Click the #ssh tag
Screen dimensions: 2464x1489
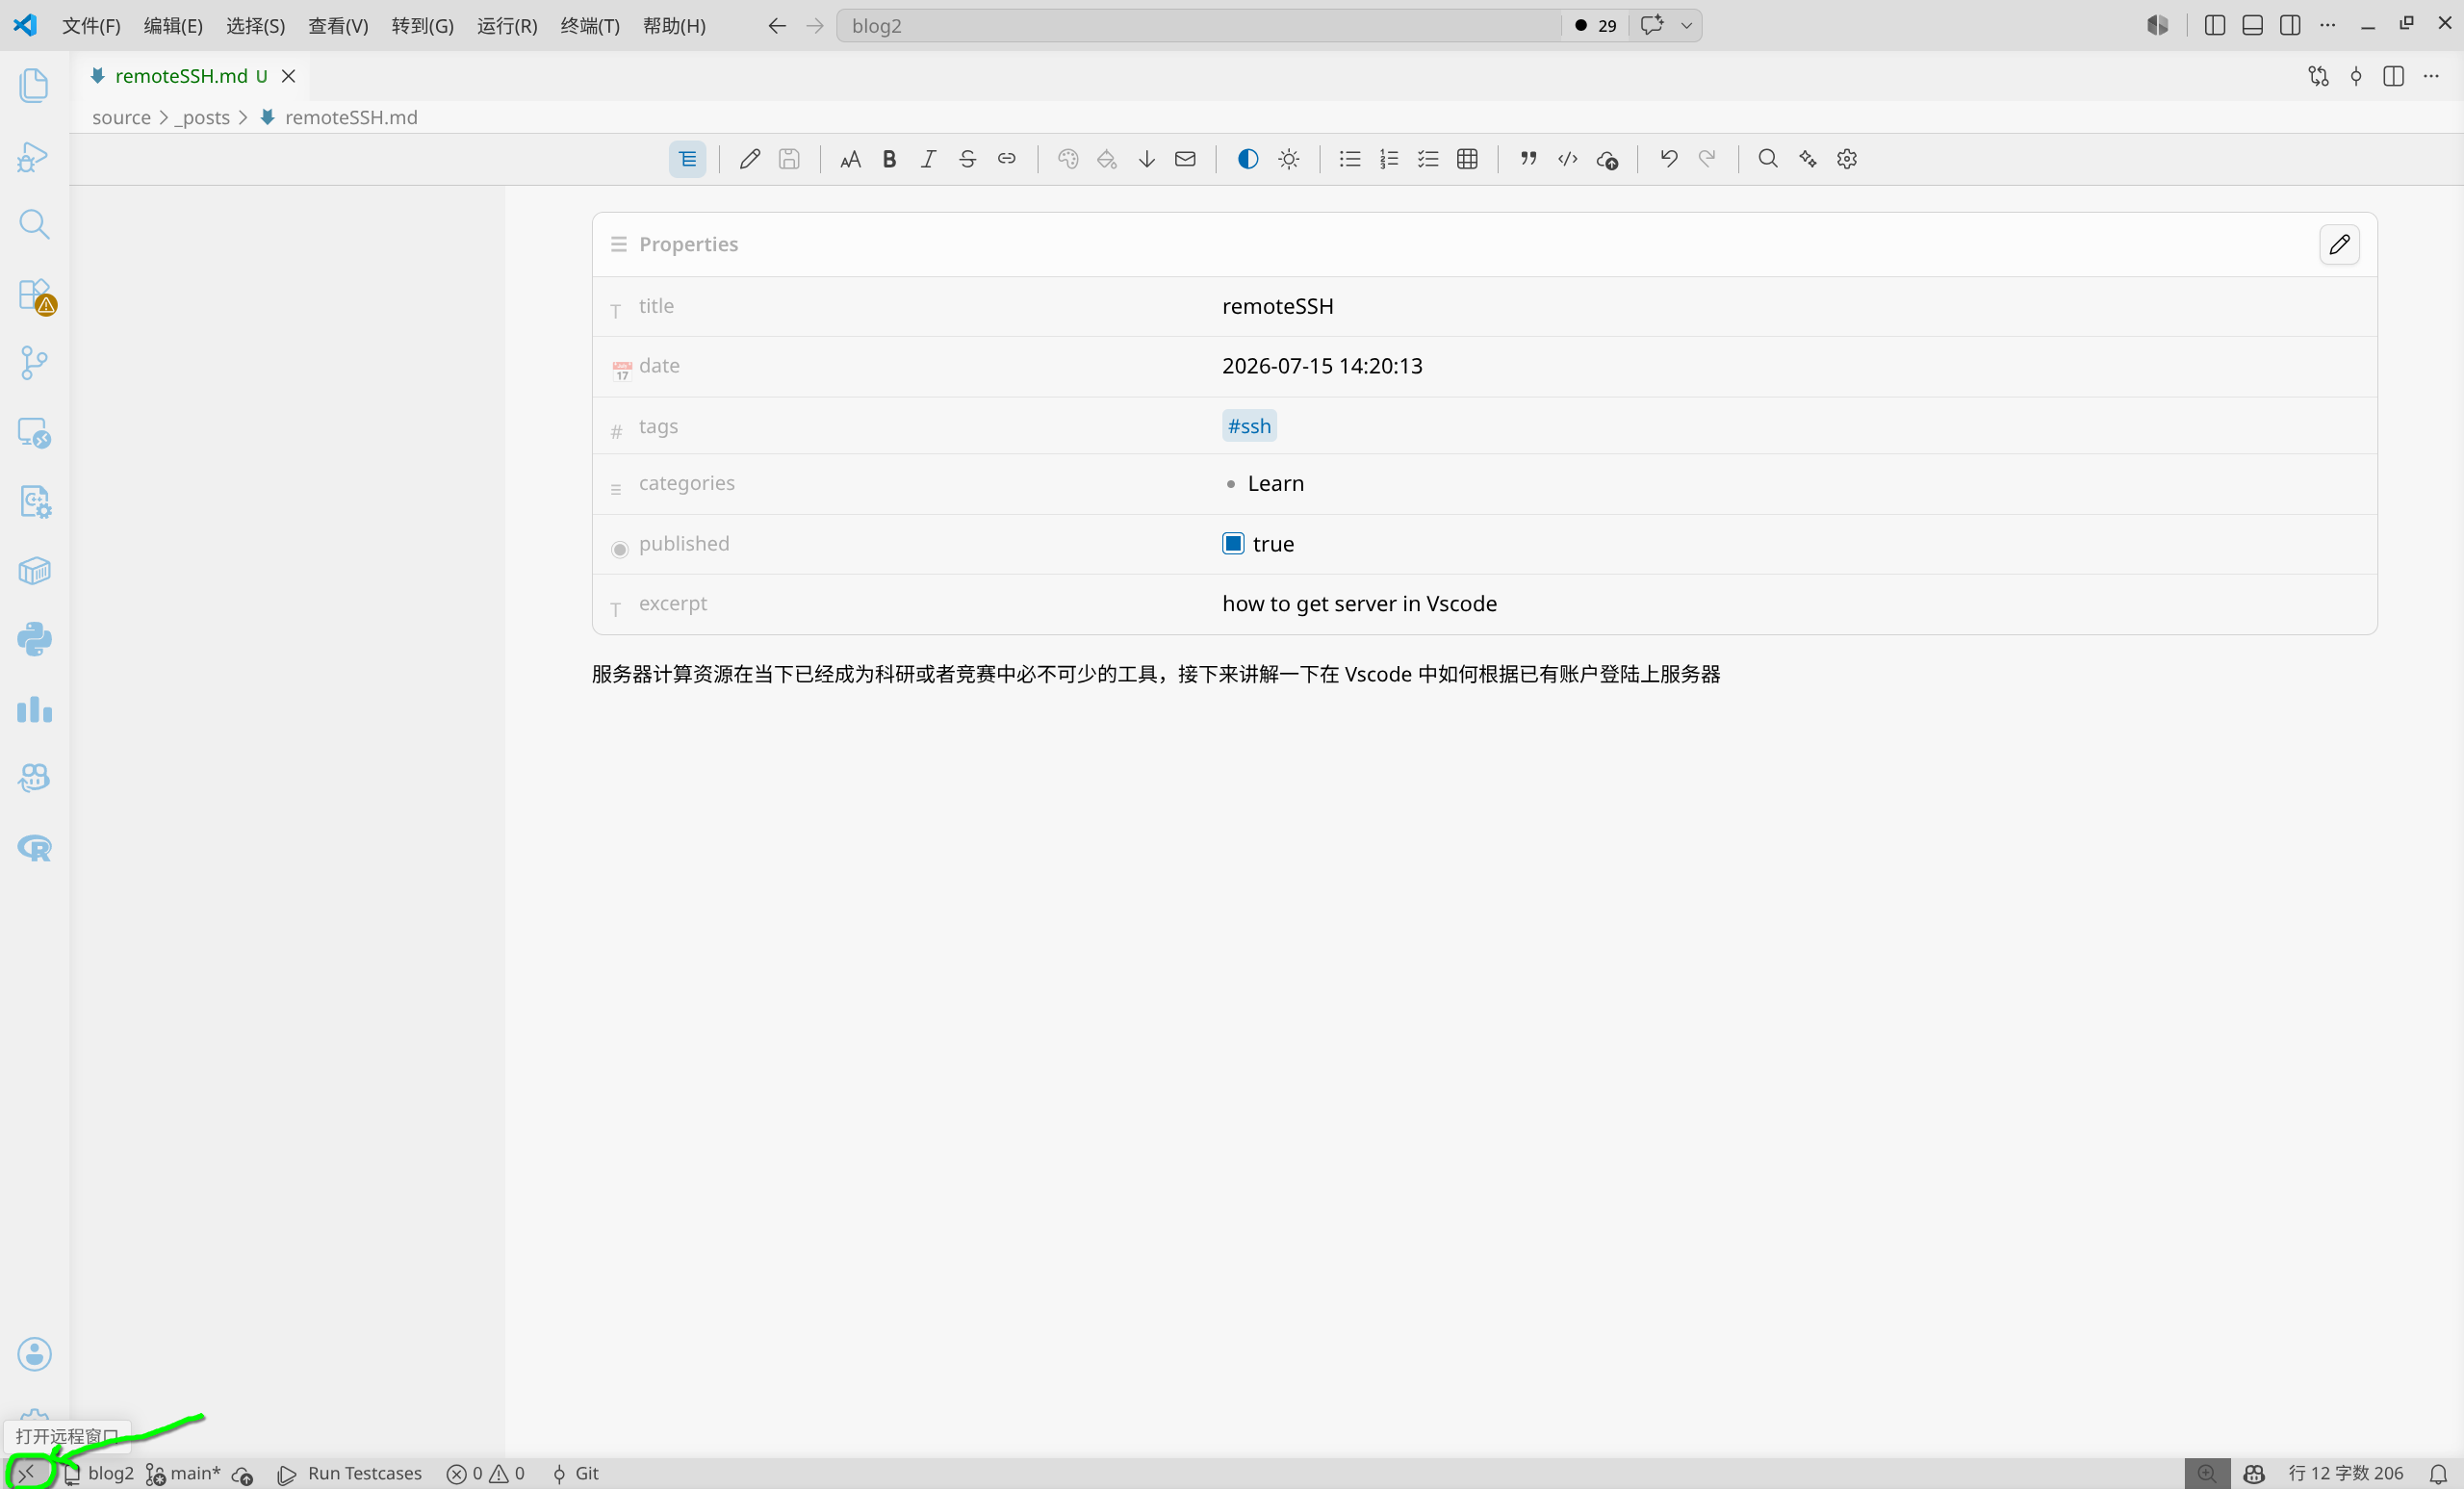(x=1249, y=426)
